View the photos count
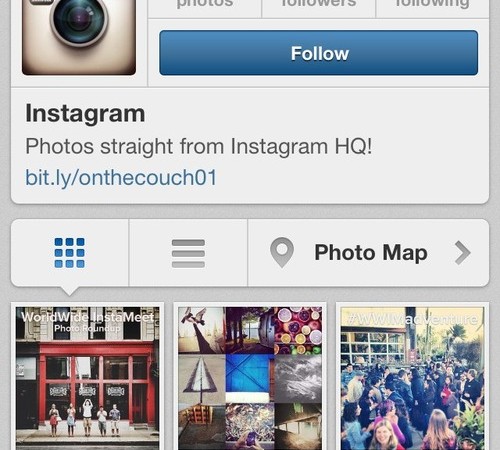 click(205, 7)
